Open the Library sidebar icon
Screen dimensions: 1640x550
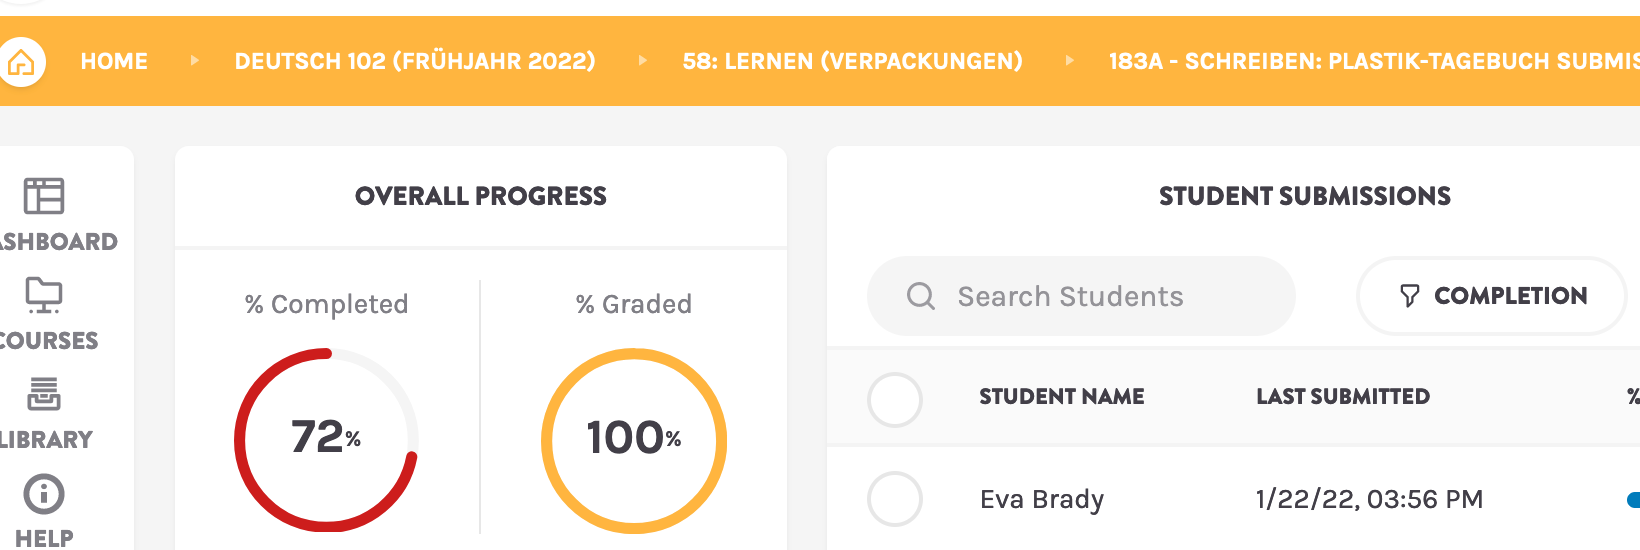coord(44,394)
